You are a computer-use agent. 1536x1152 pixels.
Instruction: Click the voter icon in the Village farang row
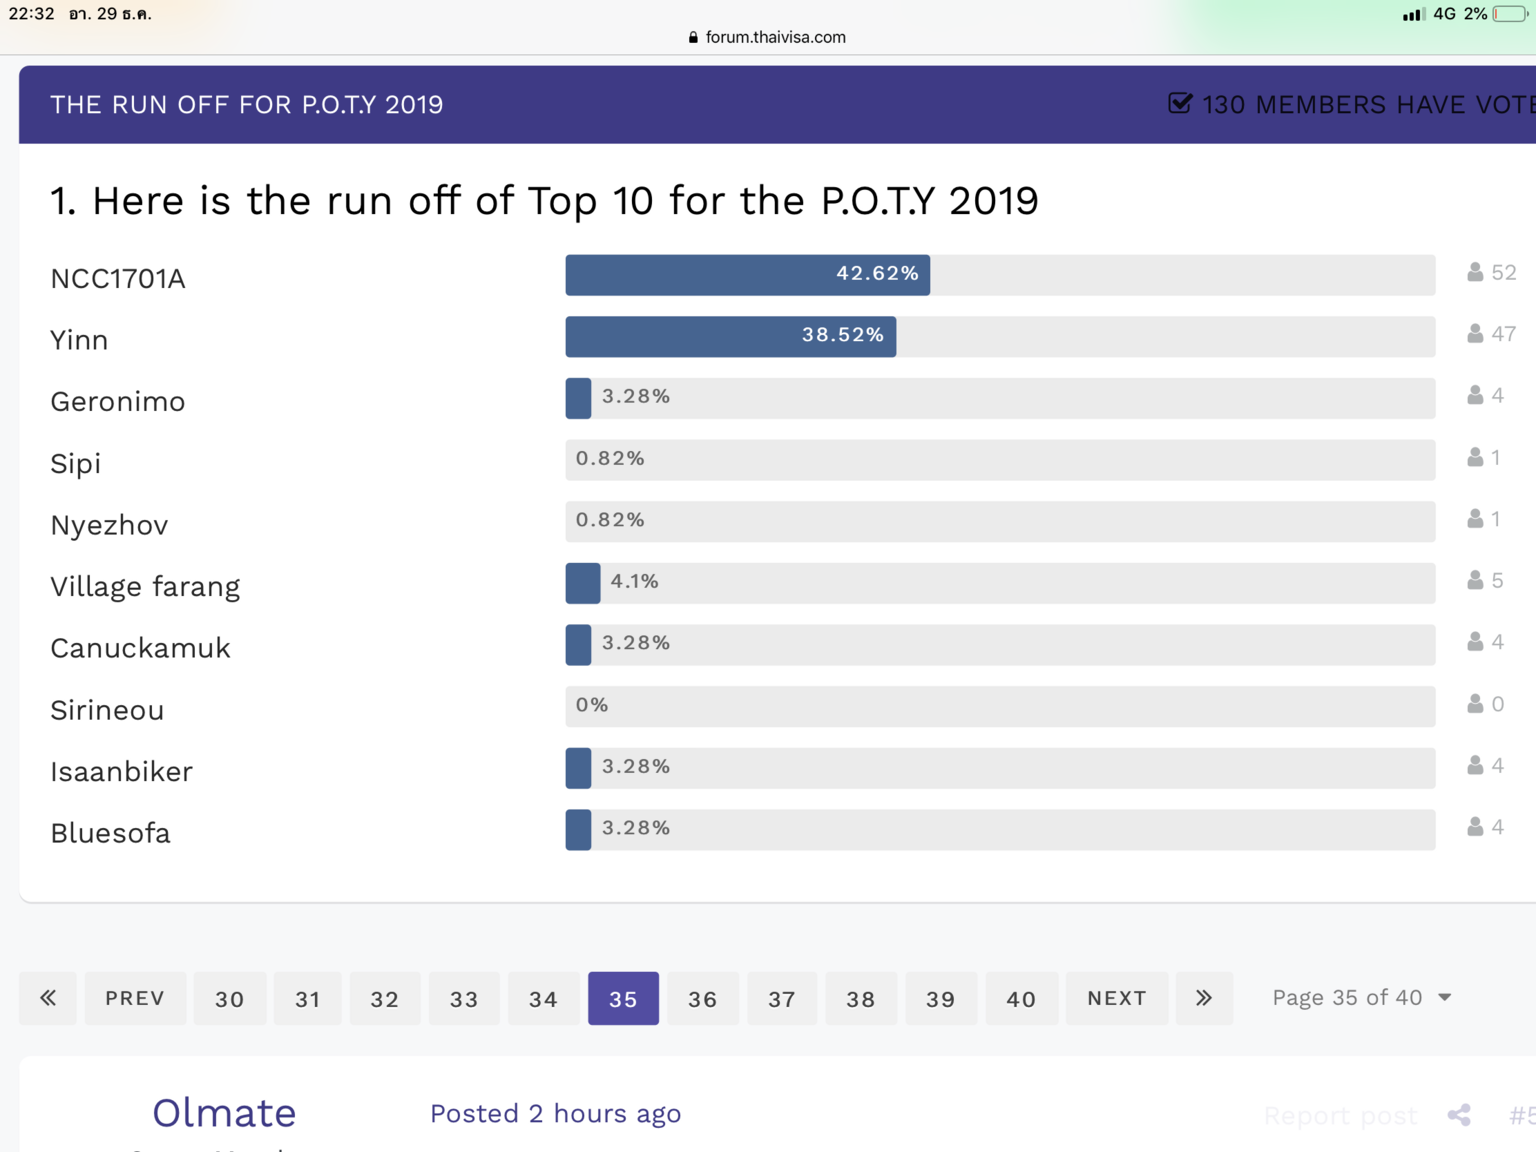point(1475,580)
